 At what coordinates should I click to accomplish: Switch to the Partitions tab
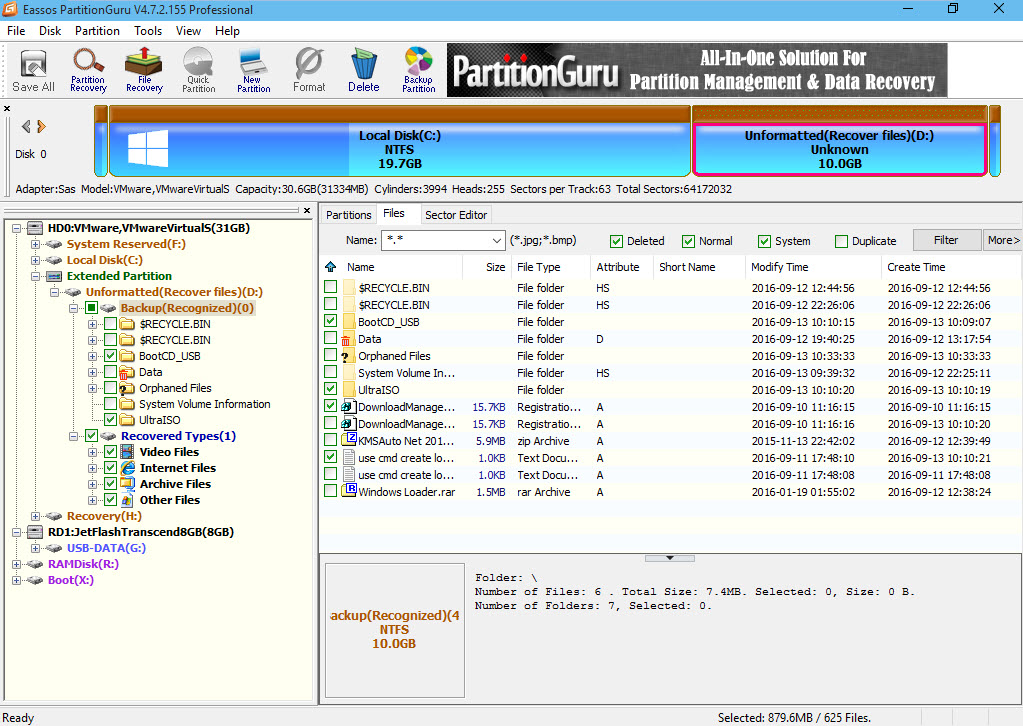pos(348,215)
